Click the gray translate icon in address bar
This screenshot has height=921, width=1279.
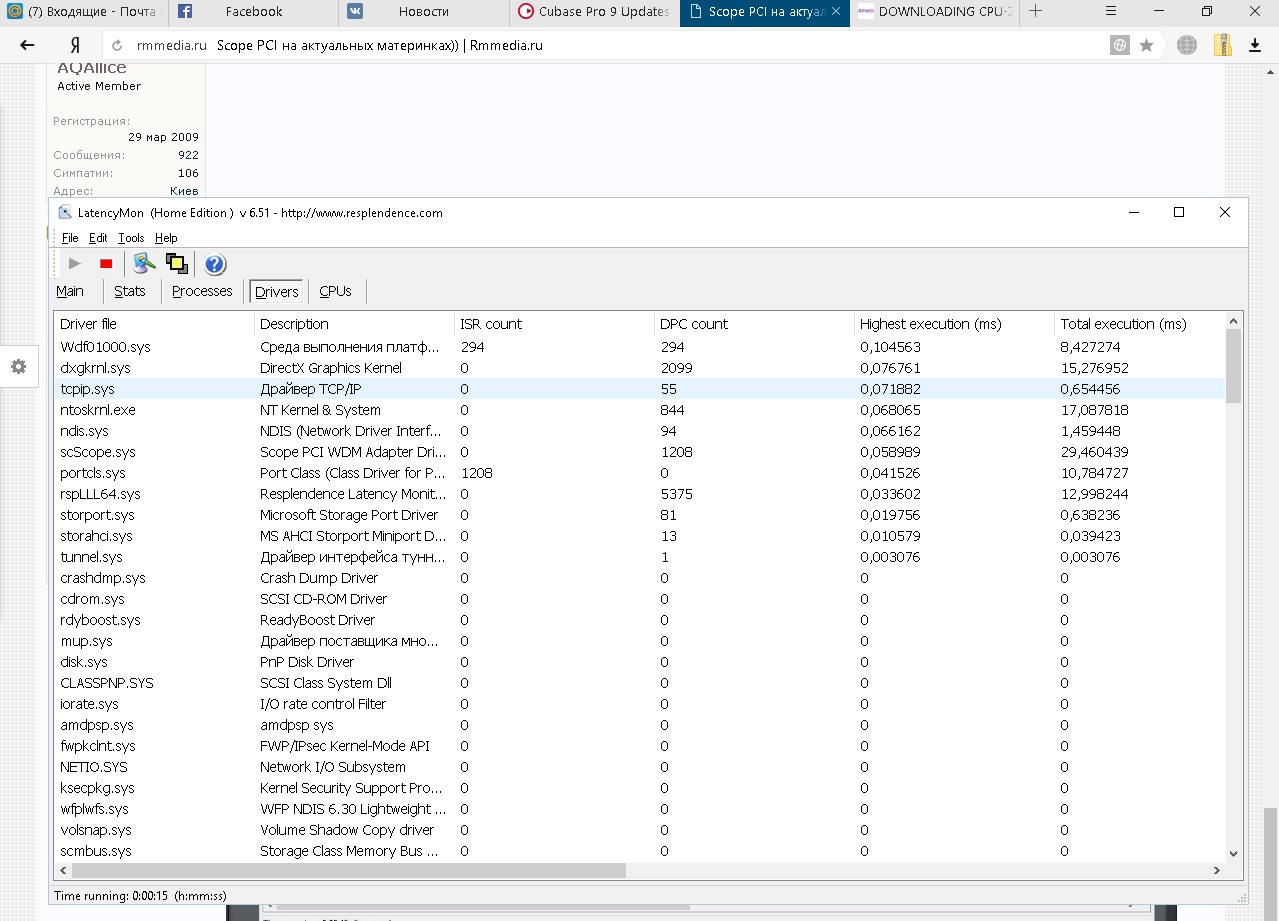[x=1120, y=45]
